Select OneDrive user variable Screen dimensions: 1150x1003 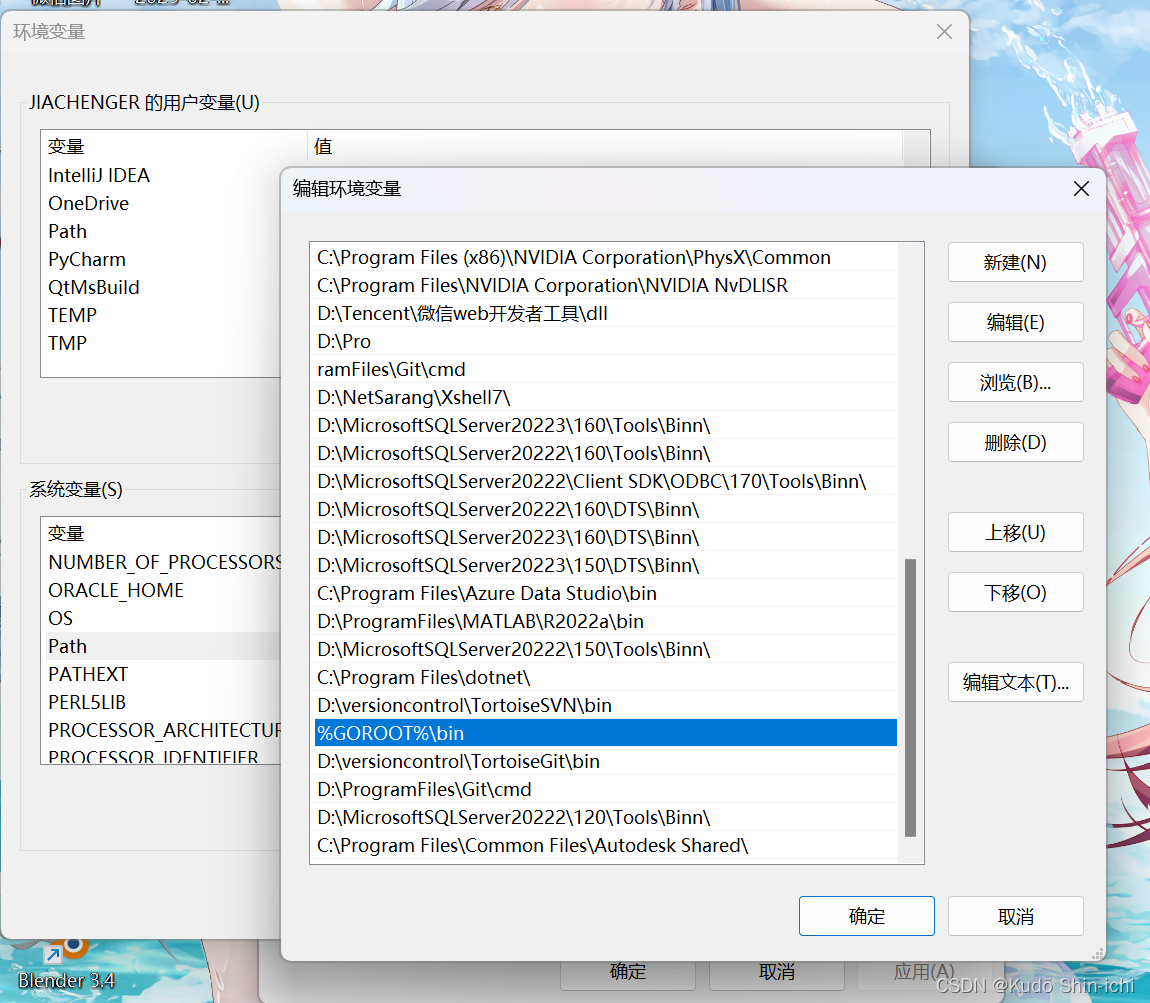click(89, 203)
